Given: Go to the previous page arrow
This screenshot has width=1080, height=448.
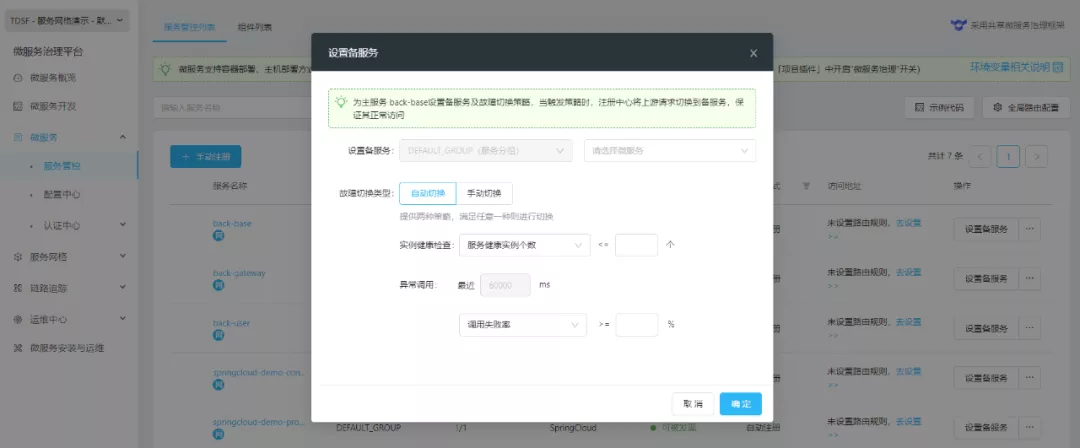Looking at the screenshot, I should [x=979, y=156].
